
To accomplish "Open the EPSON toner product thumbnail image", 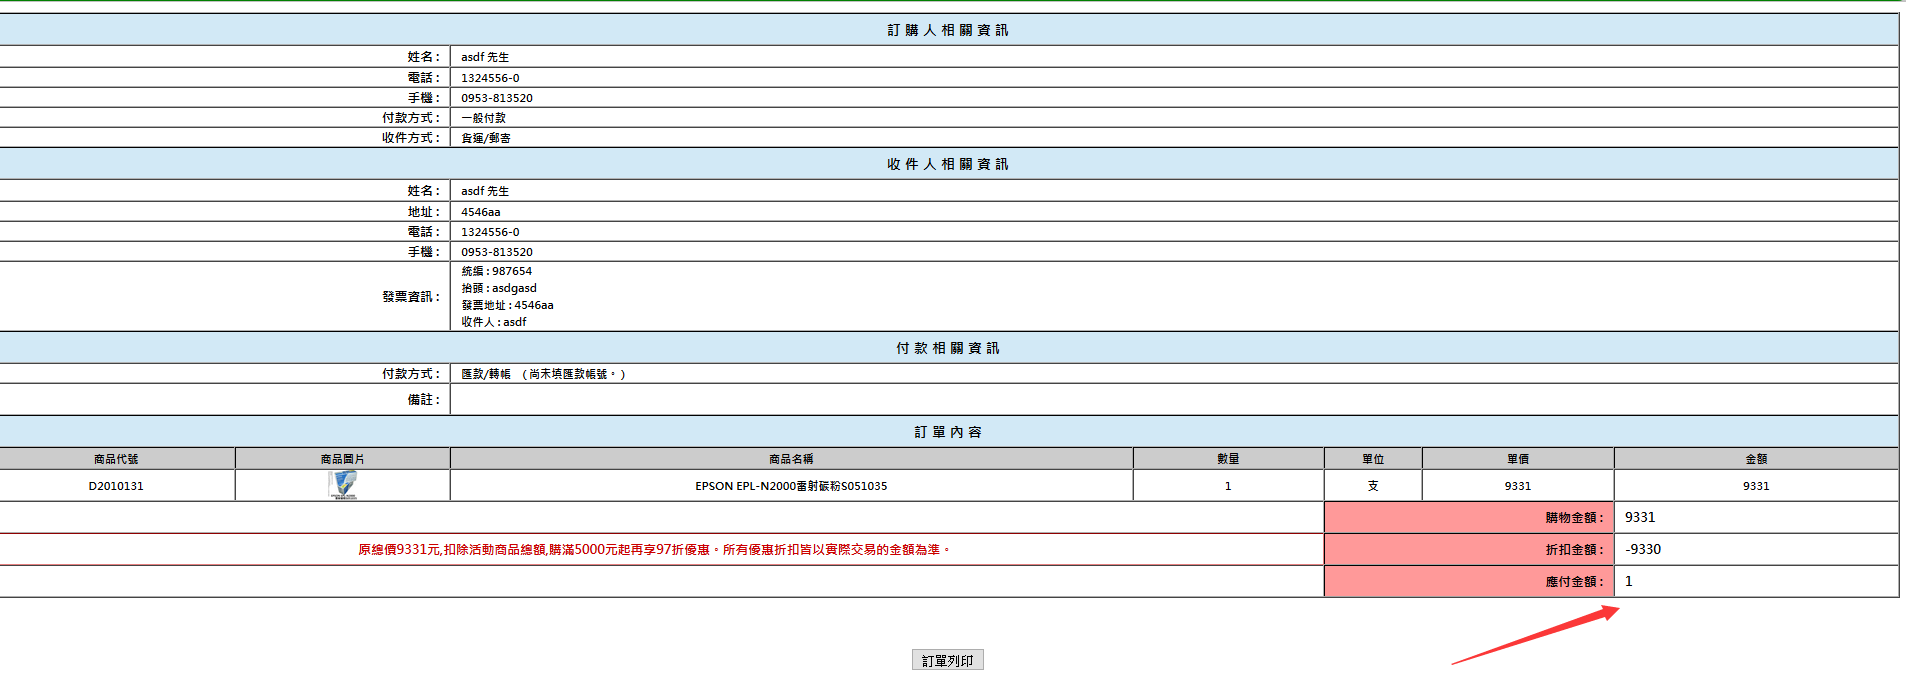I will [x=343, y=485].
